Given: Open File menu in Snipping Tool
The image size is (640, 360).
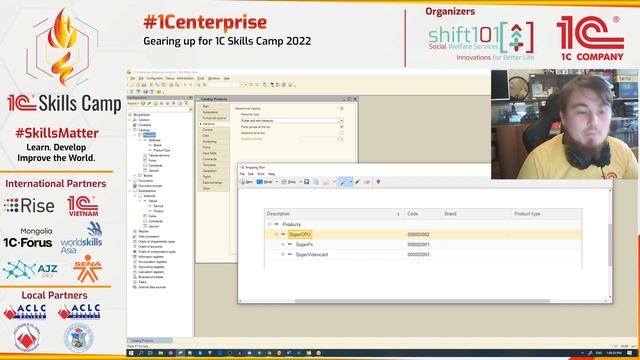Looking at the screenshot, I should (242, 174).
